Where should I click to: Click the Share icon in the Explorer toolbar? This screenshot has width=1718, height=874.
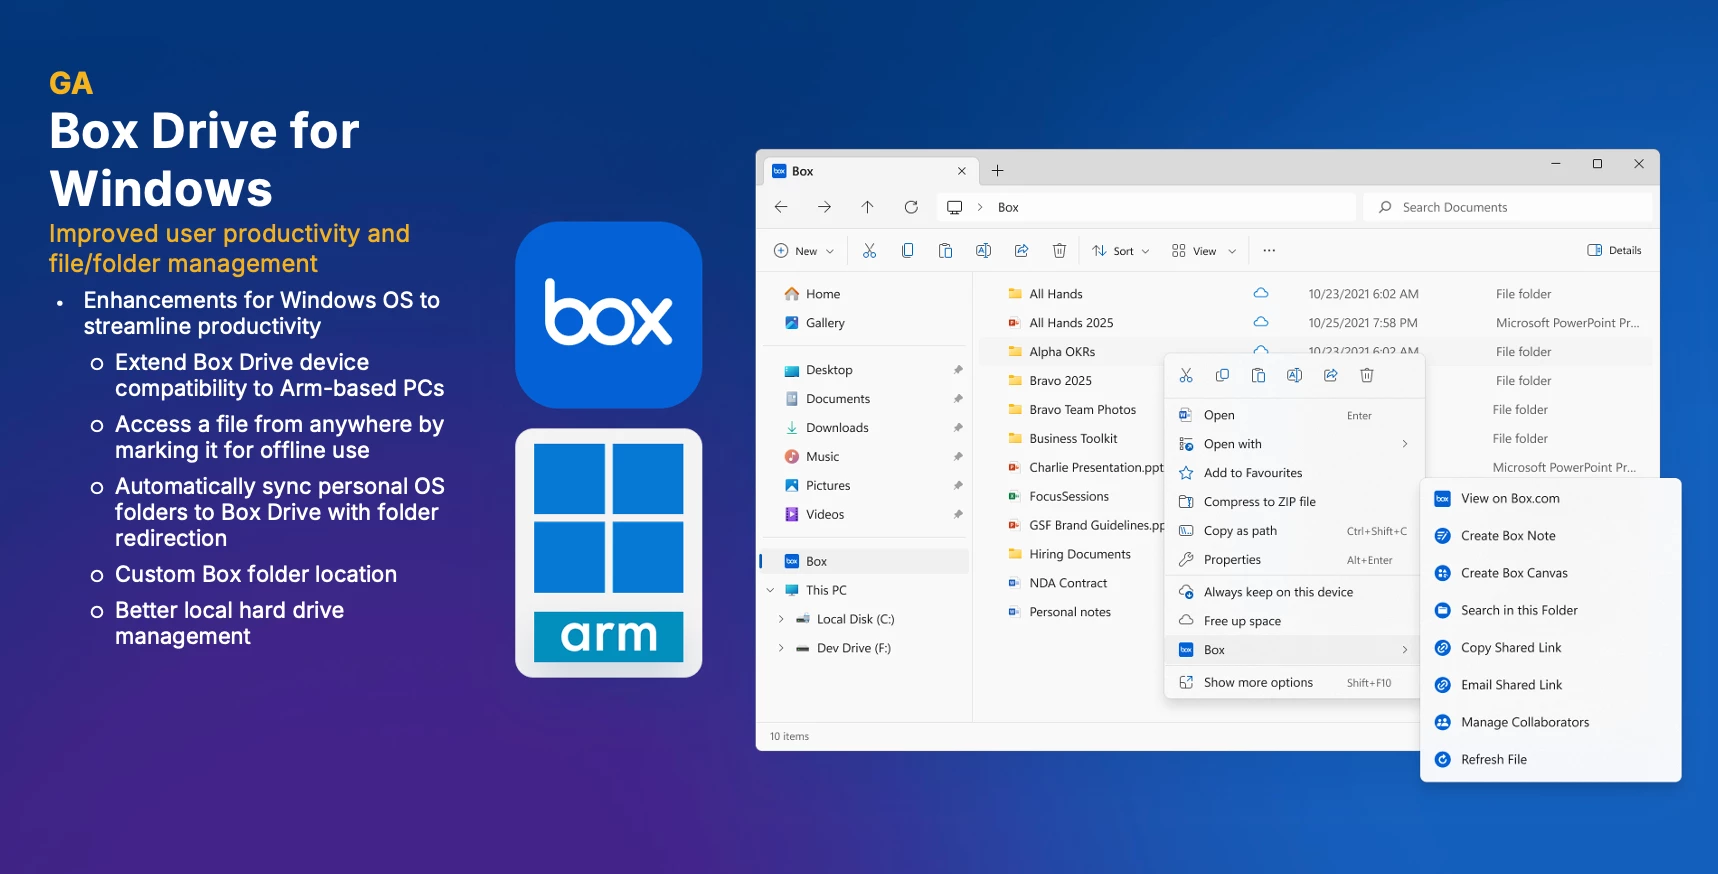tap(1021, 251)
